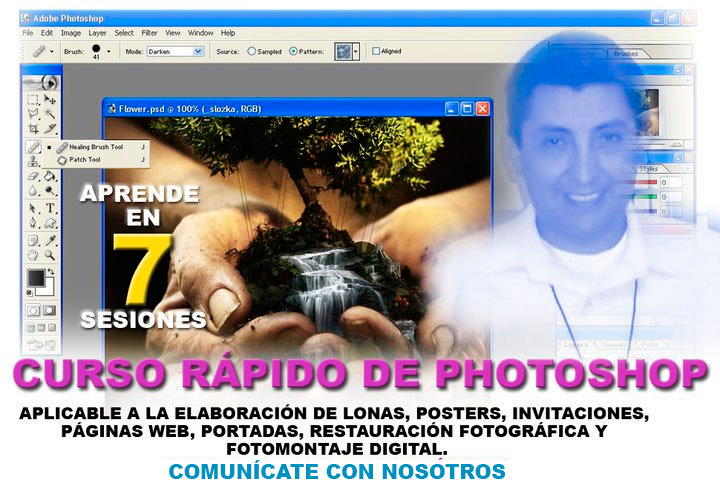Click the swap foreground/background colors arrow
Screen dimensions: 720x483
click(x=51, y=272)
